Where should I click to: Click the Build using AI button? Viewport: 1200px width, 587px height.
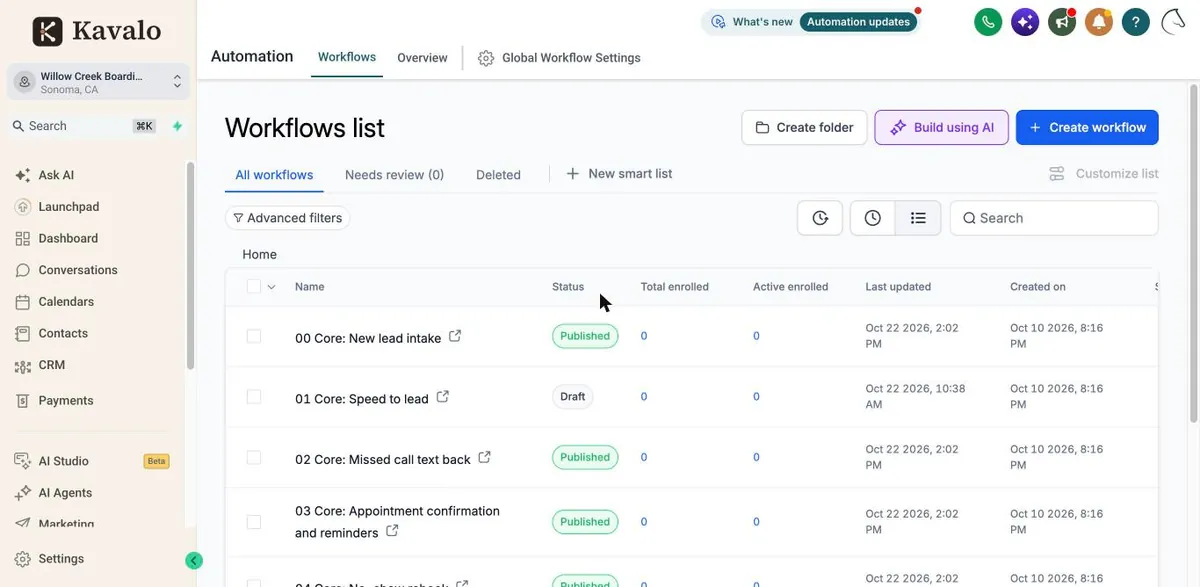[x=941, y=127]
